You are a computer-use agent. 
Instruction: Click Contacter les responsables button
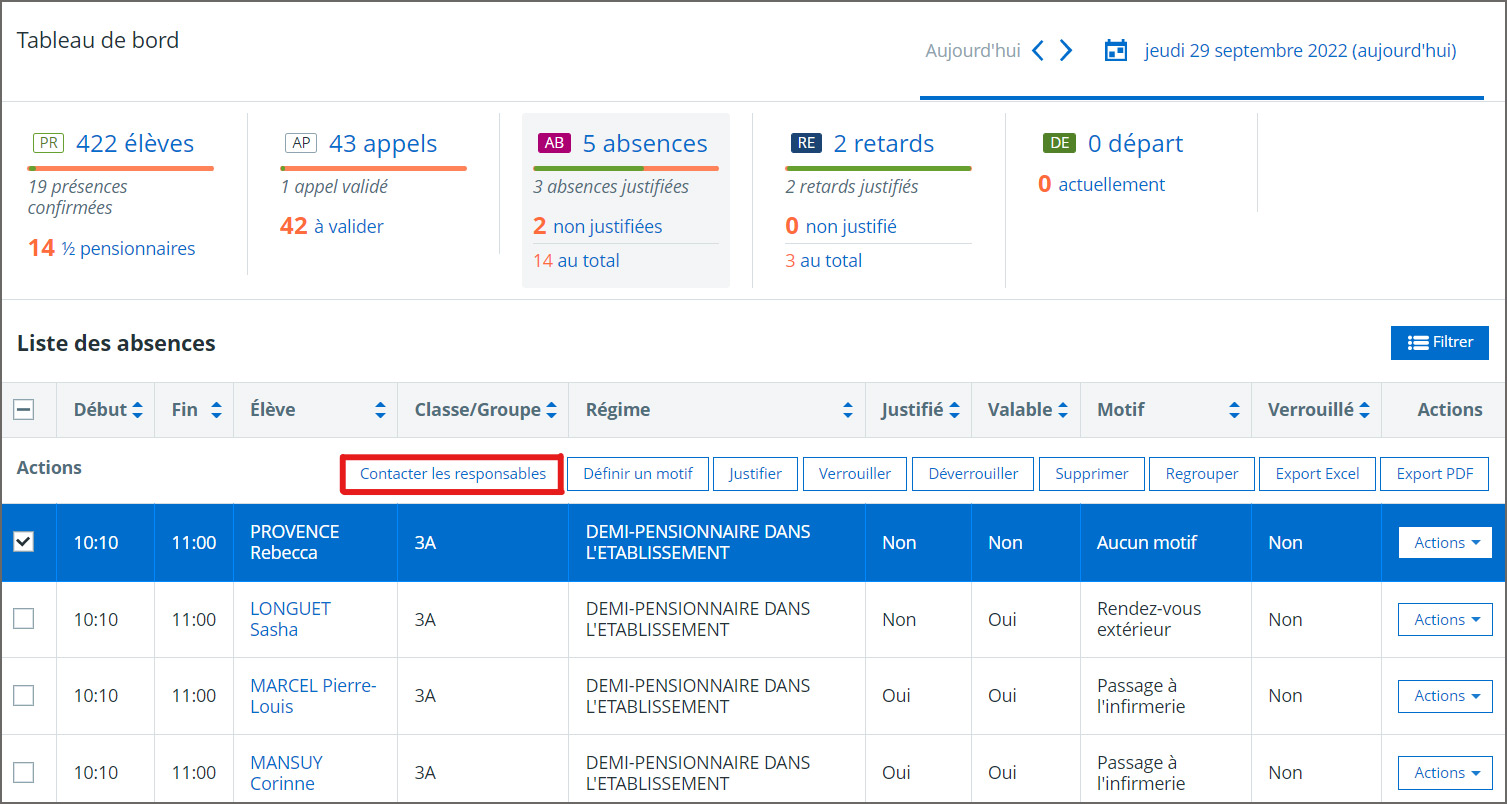[x=453, y=474]
